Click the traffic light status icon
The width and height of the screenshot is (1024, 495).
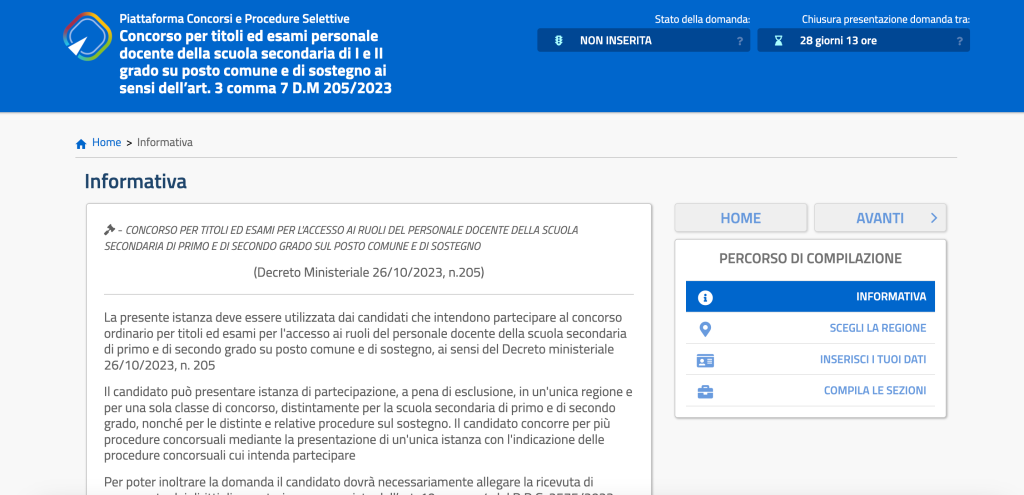click(558, 40)
